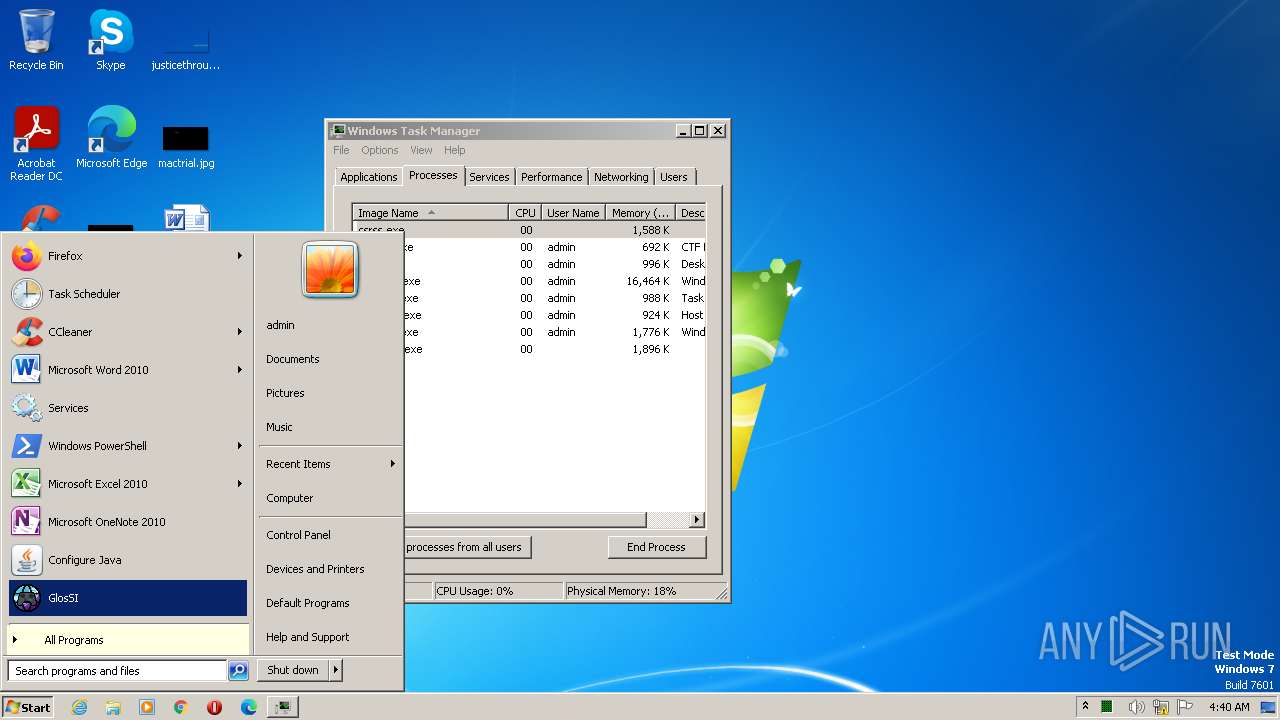1280x720 pixels.
Task: Open the Shut down options arrow
Action: 335,670
